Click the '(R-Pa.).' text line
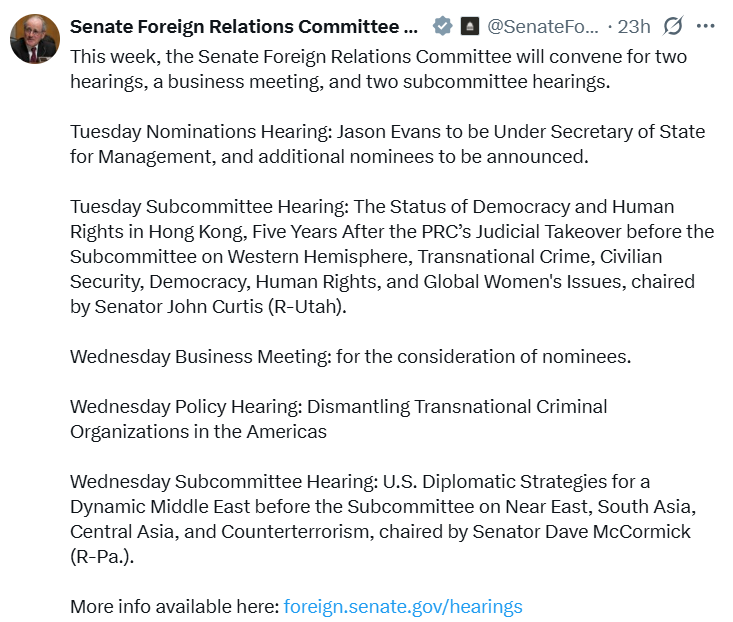Screen dimensions: 733x622 102,557
